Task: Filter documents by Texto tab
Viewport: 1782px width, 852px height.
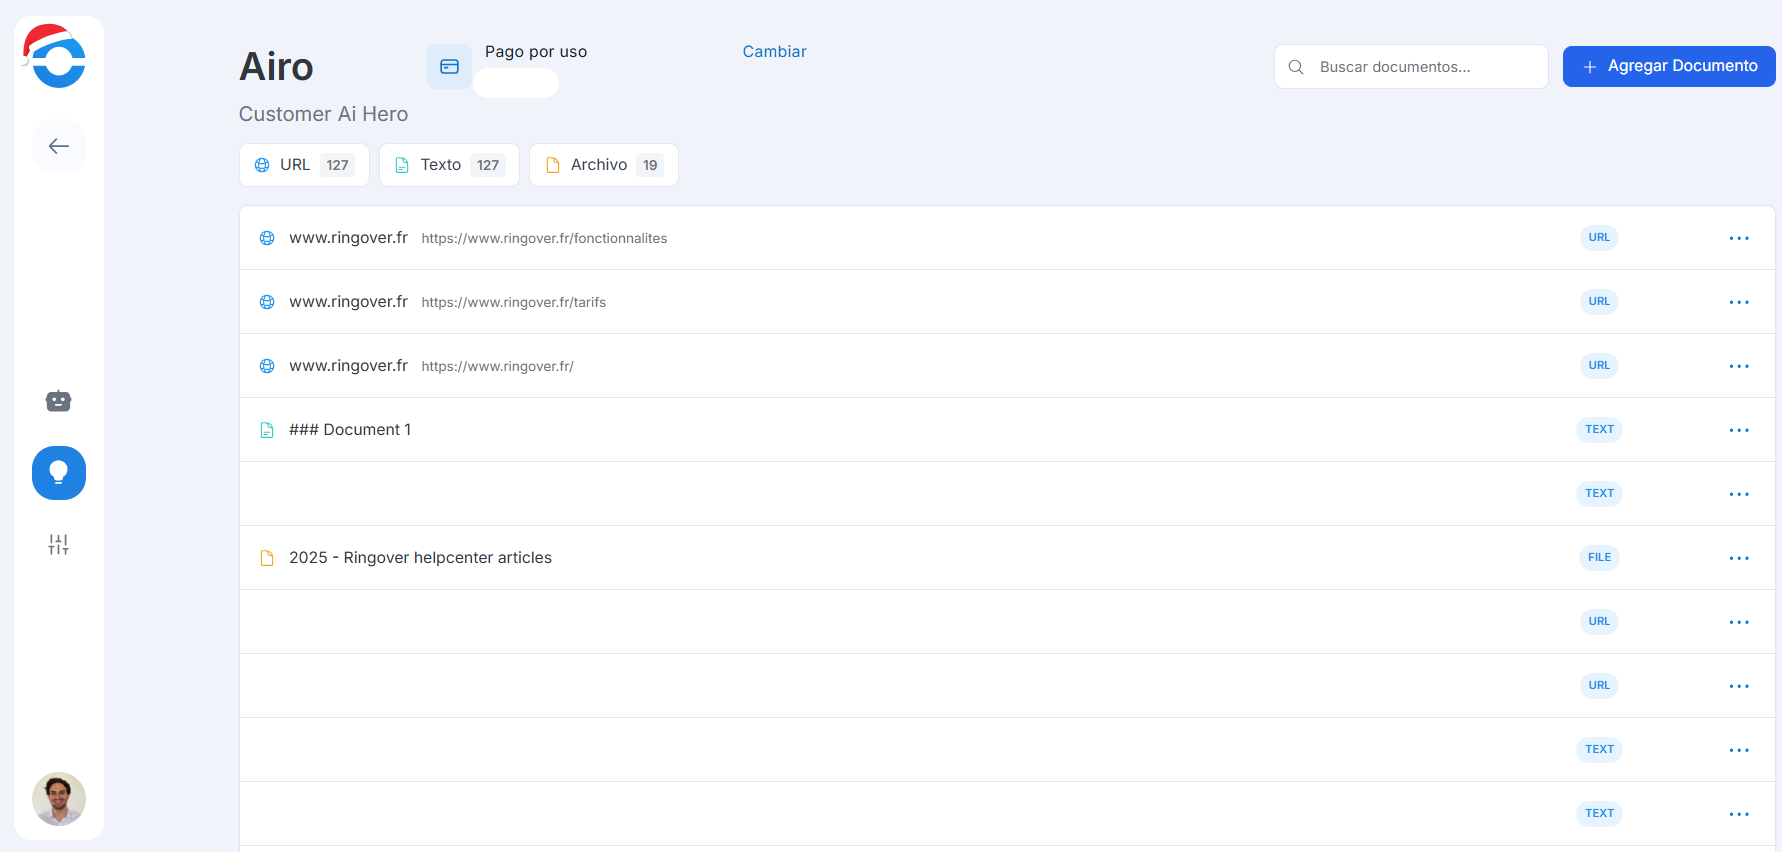Action: pos(449,165)
